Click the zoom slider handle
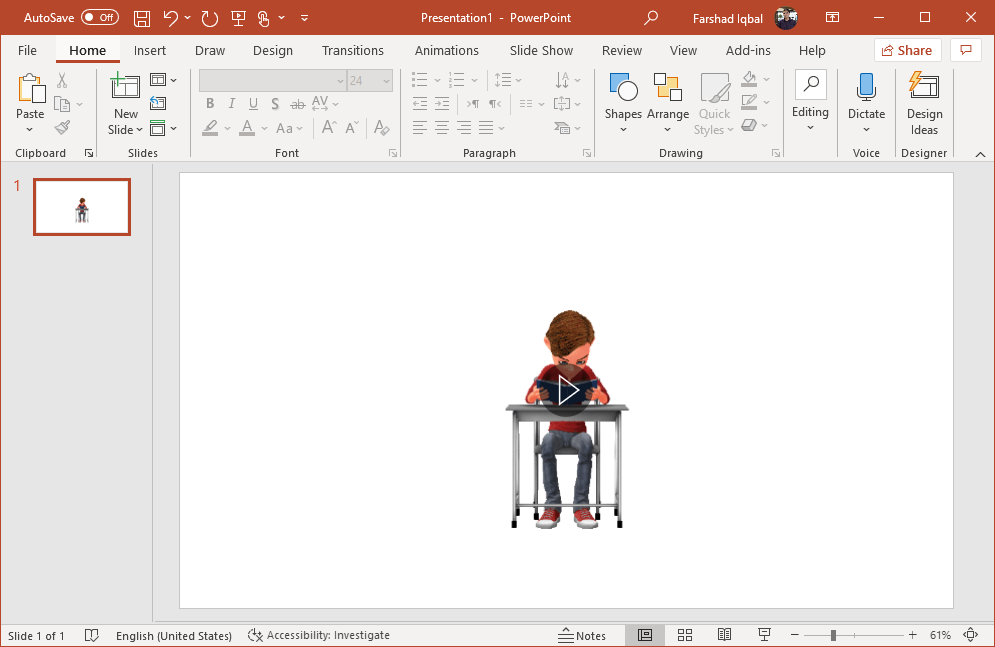 click(x=833, y=635)
